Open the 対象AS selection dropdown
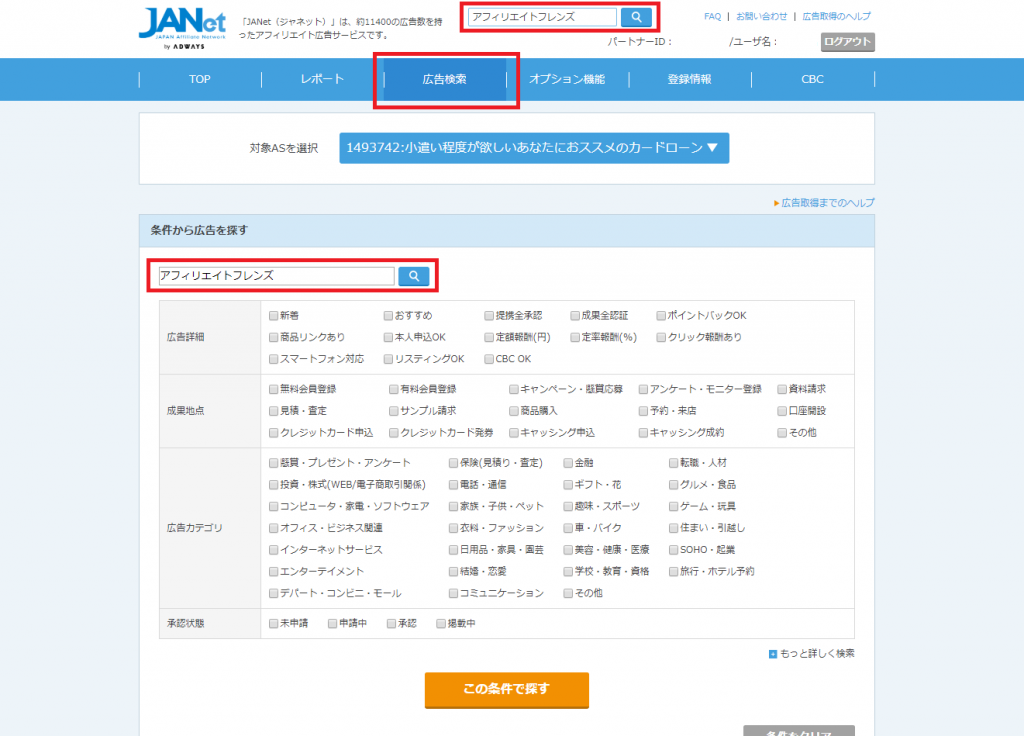This screenshot has height=736, width=1024. pyautogui.click(x=533, y=148)
